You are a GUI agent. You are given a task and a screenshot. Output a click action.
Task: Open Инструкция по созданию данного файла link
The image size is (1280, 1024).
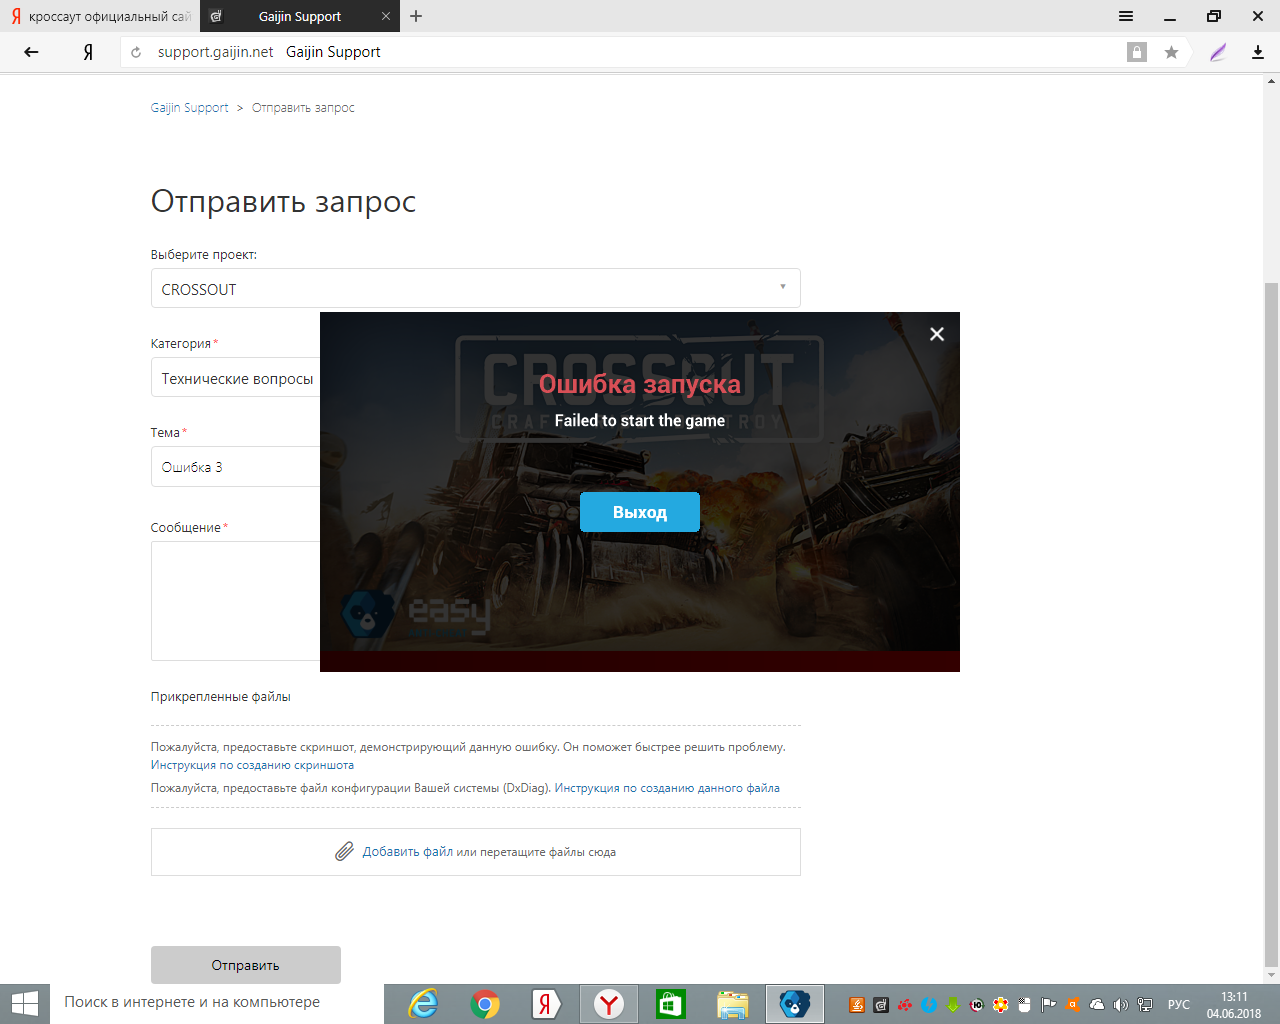click(667, 788)
